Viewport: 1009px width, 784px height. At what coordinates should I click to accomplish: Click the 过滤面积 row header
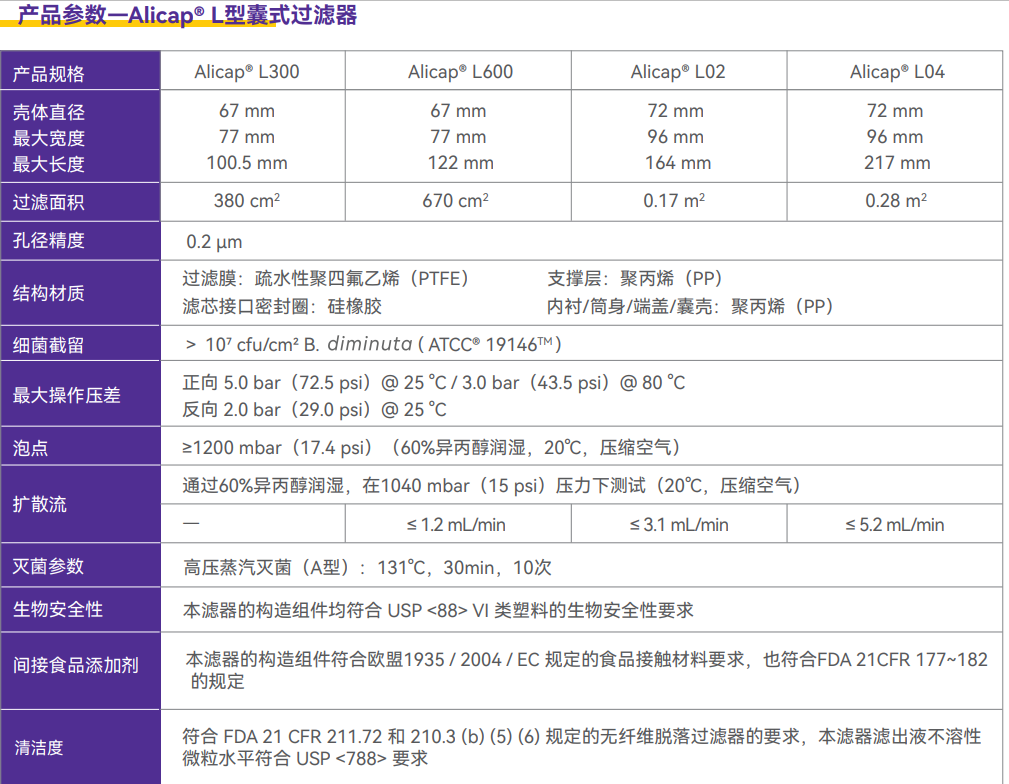pos(49,203)
